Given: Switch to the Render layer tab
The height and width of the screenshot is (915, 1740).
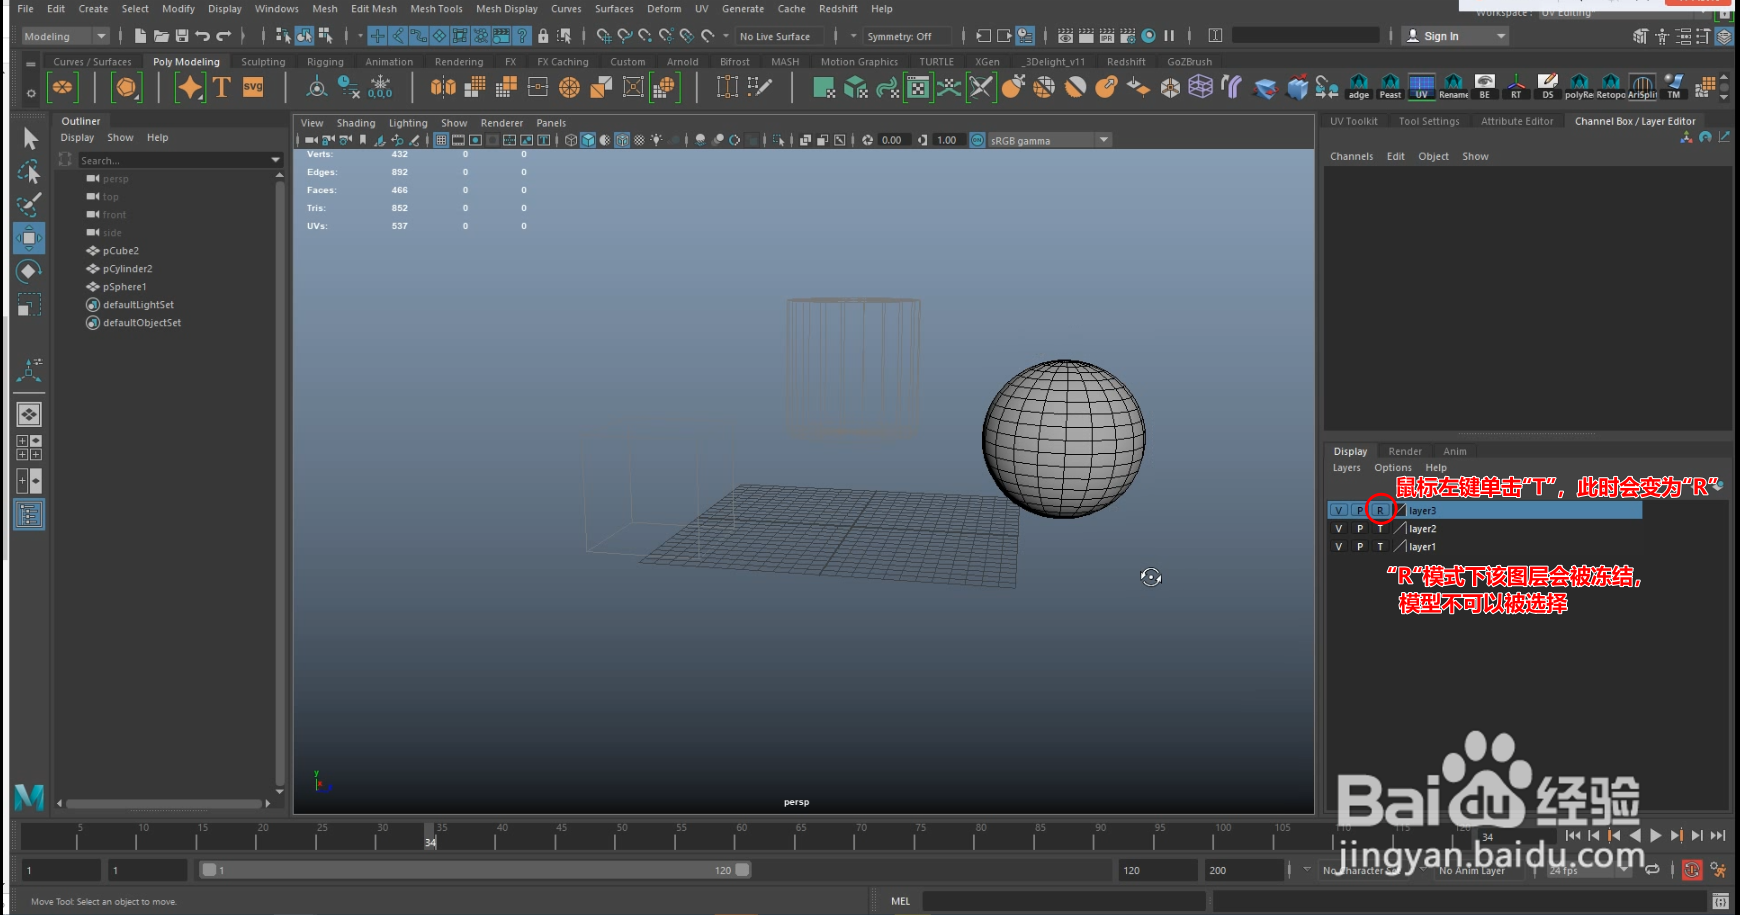Looking at the screenshot, I should pyautogui.click(x=1404, y=451).
